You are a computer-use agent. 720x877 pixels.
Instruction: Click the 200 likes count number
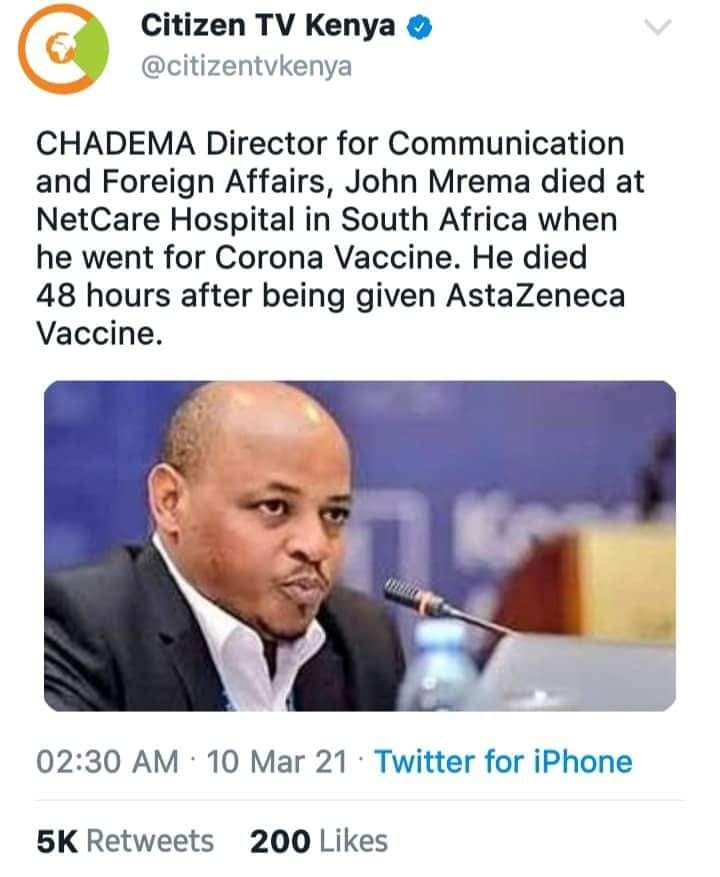tap(280, 841)
